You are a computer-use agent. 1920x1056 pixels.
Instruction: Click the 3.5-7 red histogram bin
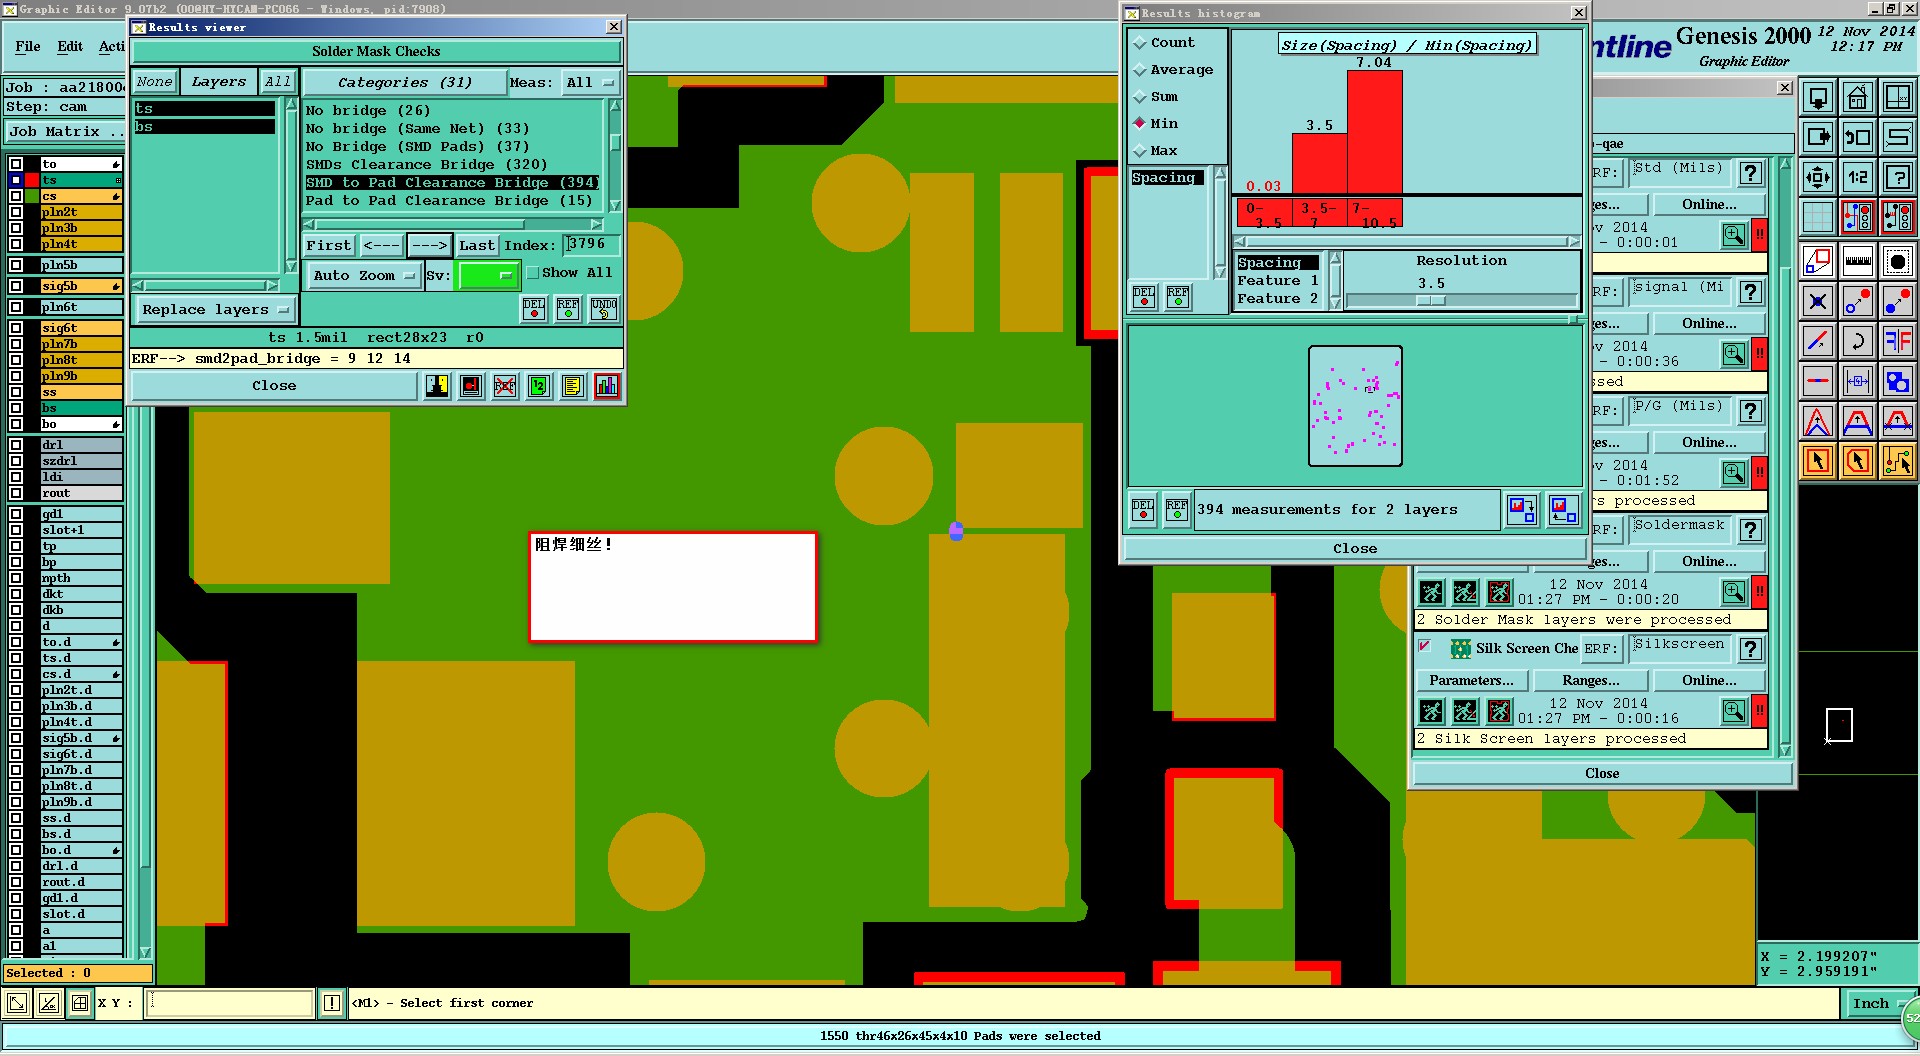tap(1319, 213)
